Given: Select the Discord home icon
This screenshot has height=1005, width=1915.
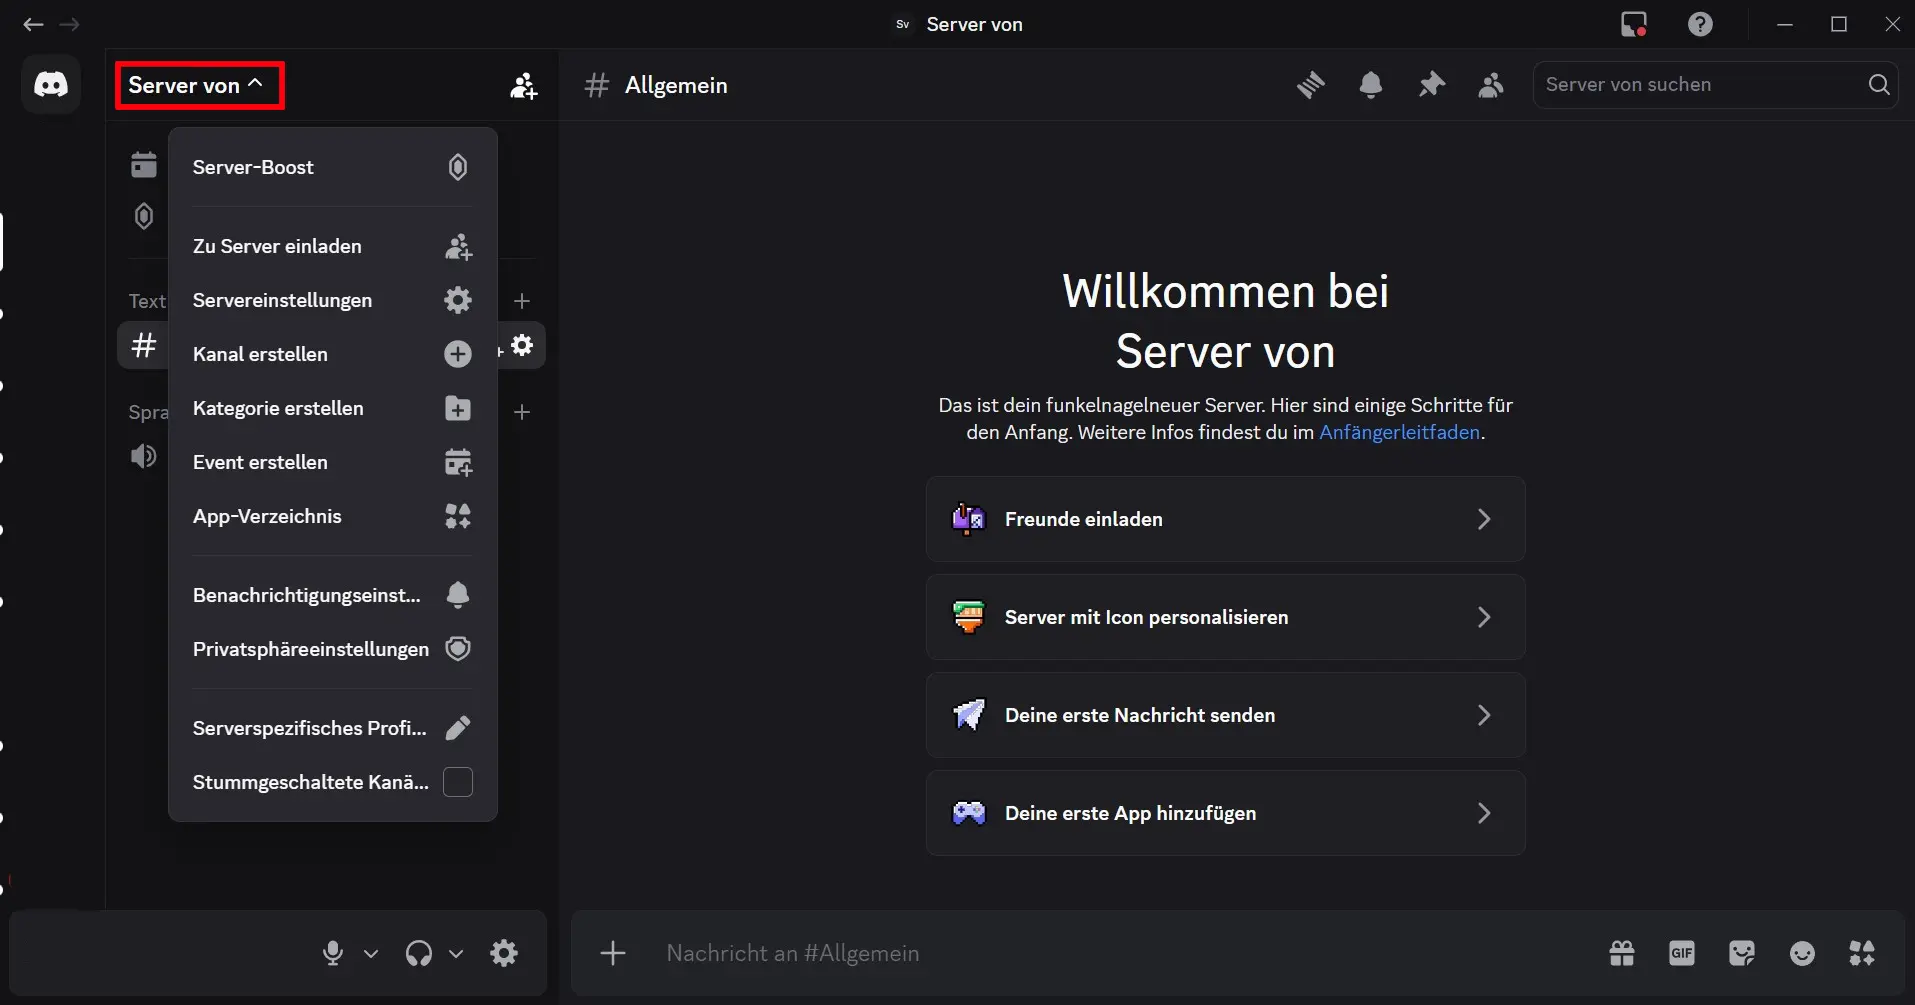Looking at the screenshot, I should tap(51, 84).
